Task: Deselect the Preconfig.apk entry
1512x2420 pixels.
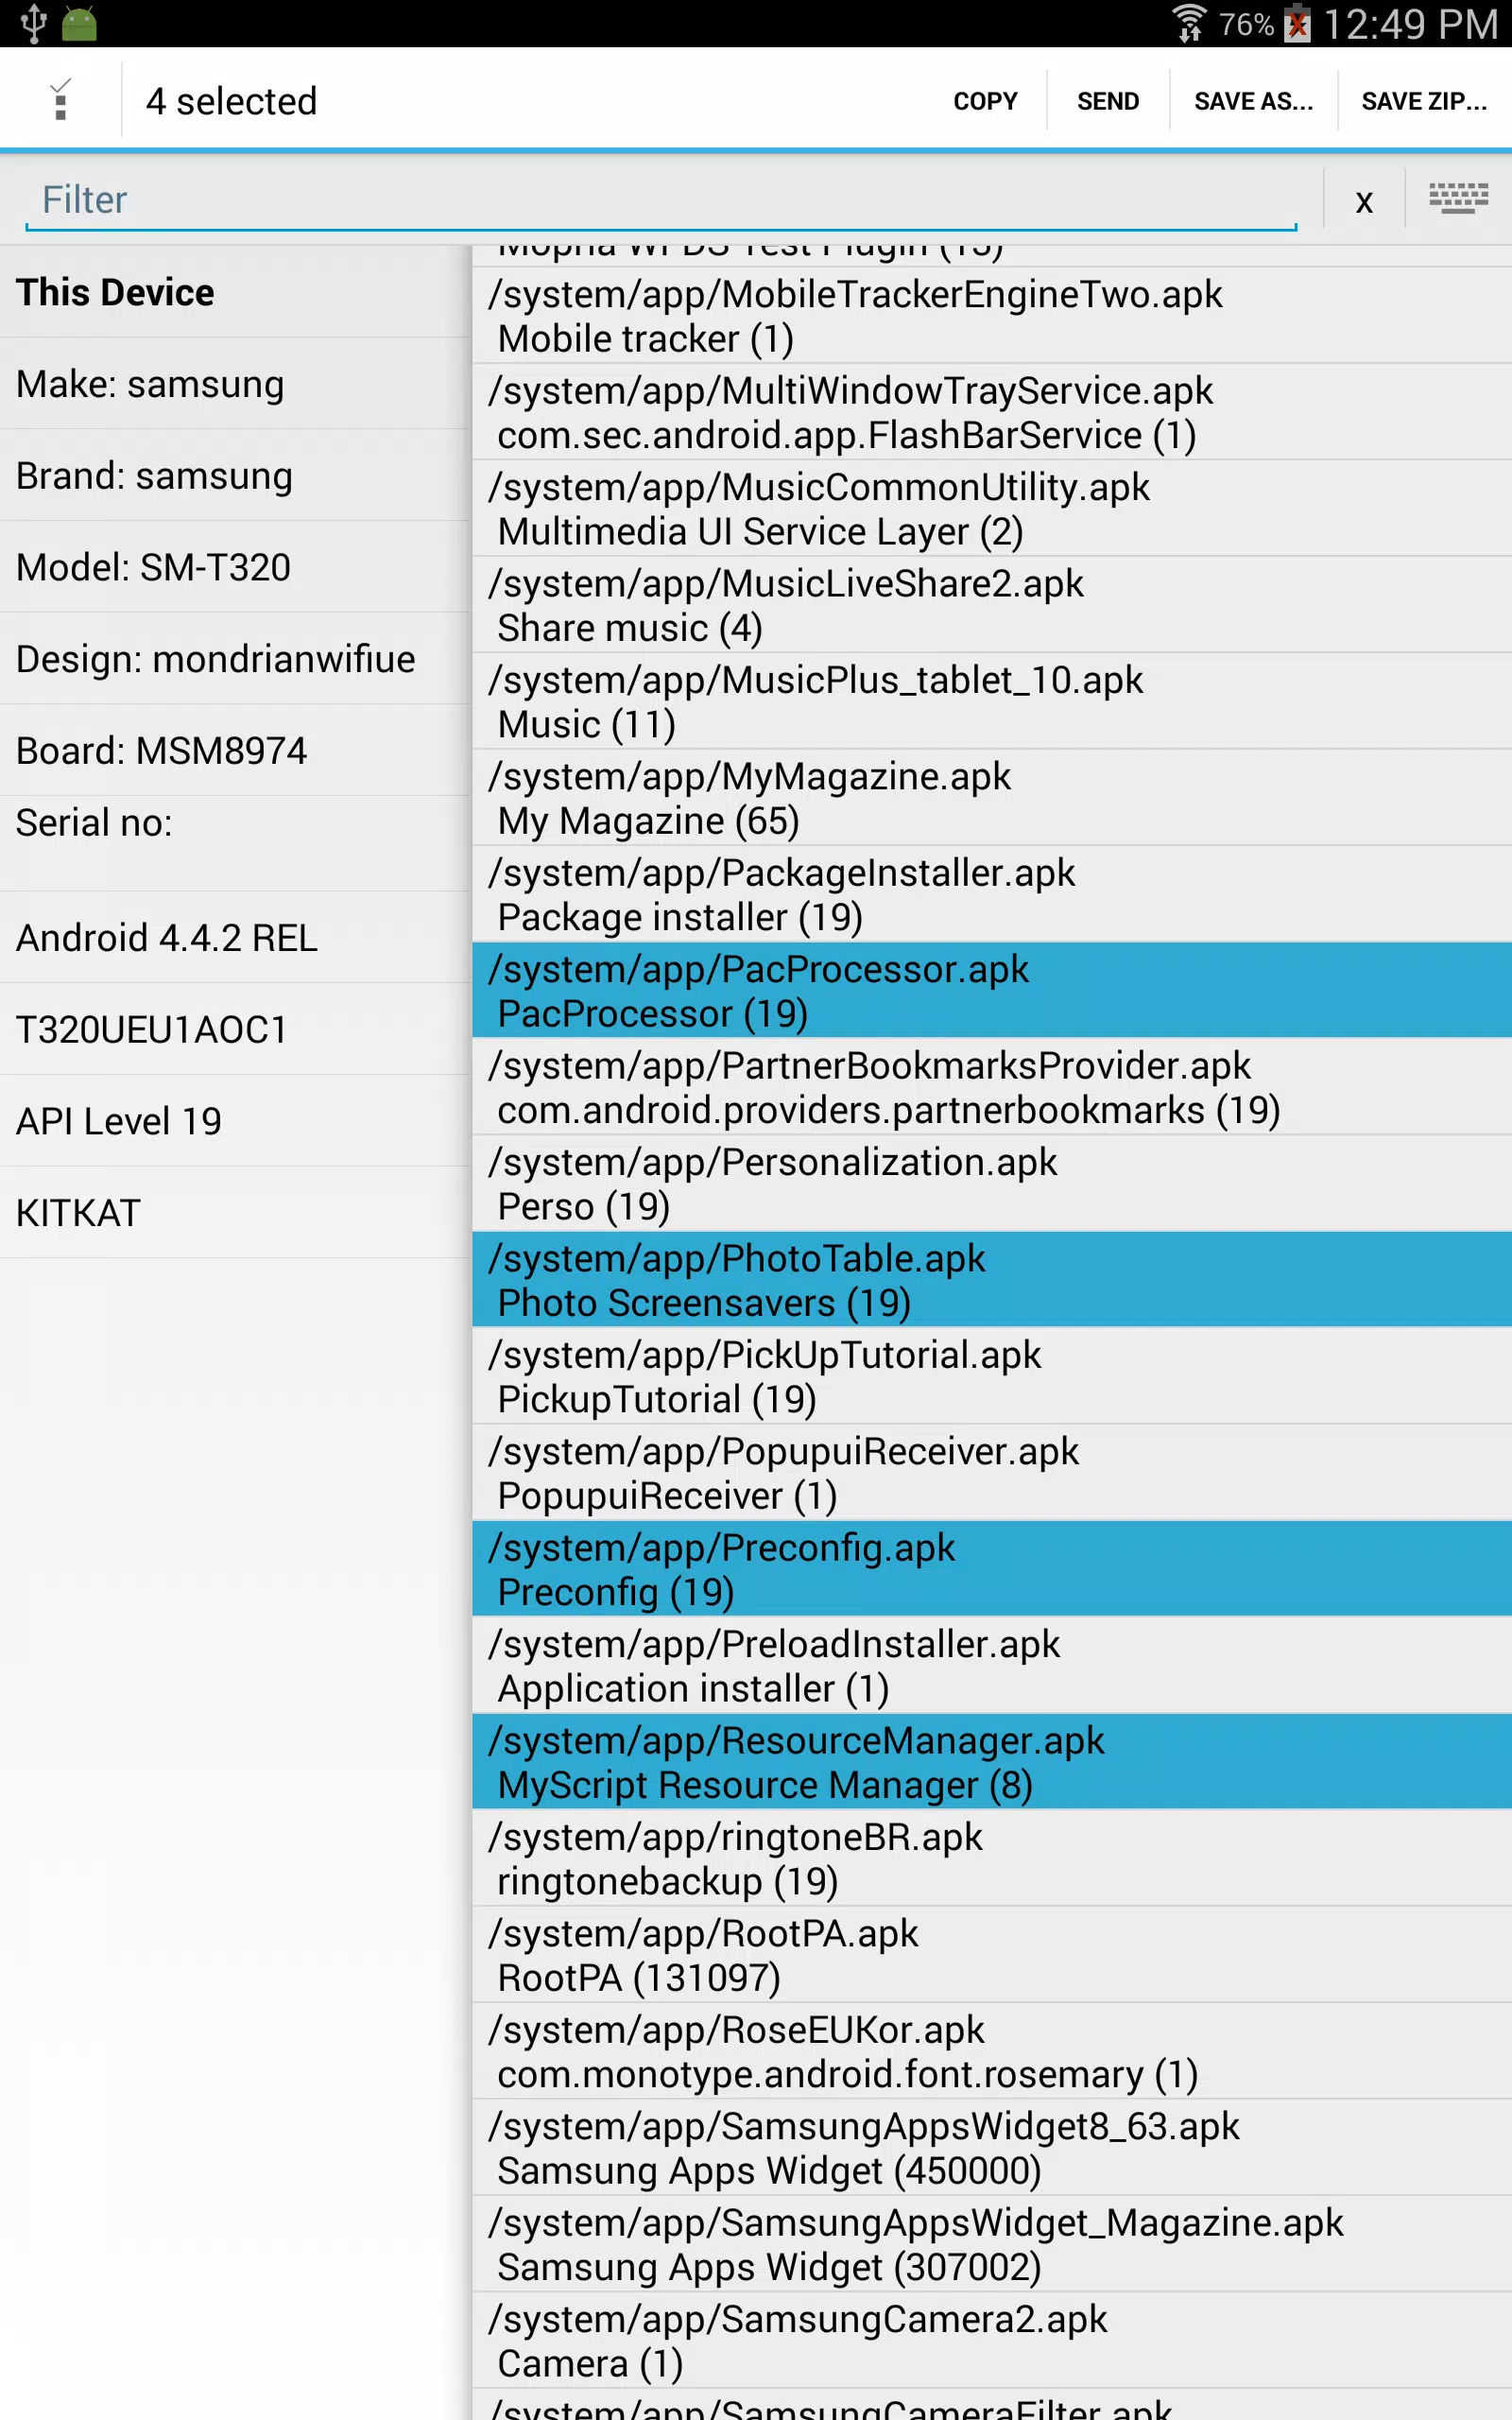Action: [992, 1568]
